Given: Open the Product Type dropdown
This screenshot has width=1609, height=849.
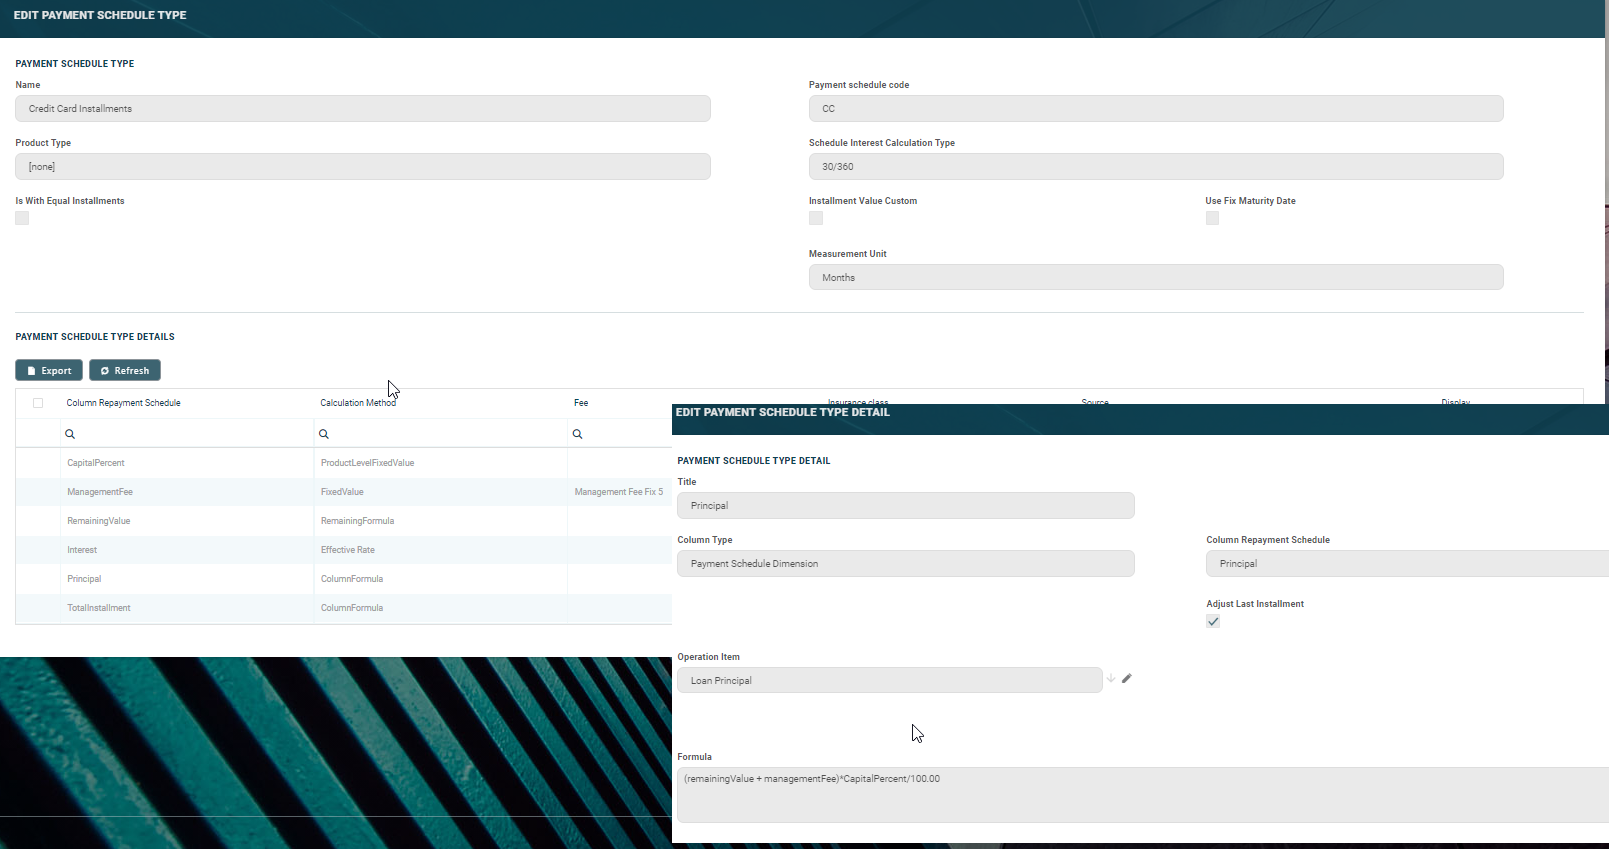Looking at the screenshot, I should click(x=362, y=167).
